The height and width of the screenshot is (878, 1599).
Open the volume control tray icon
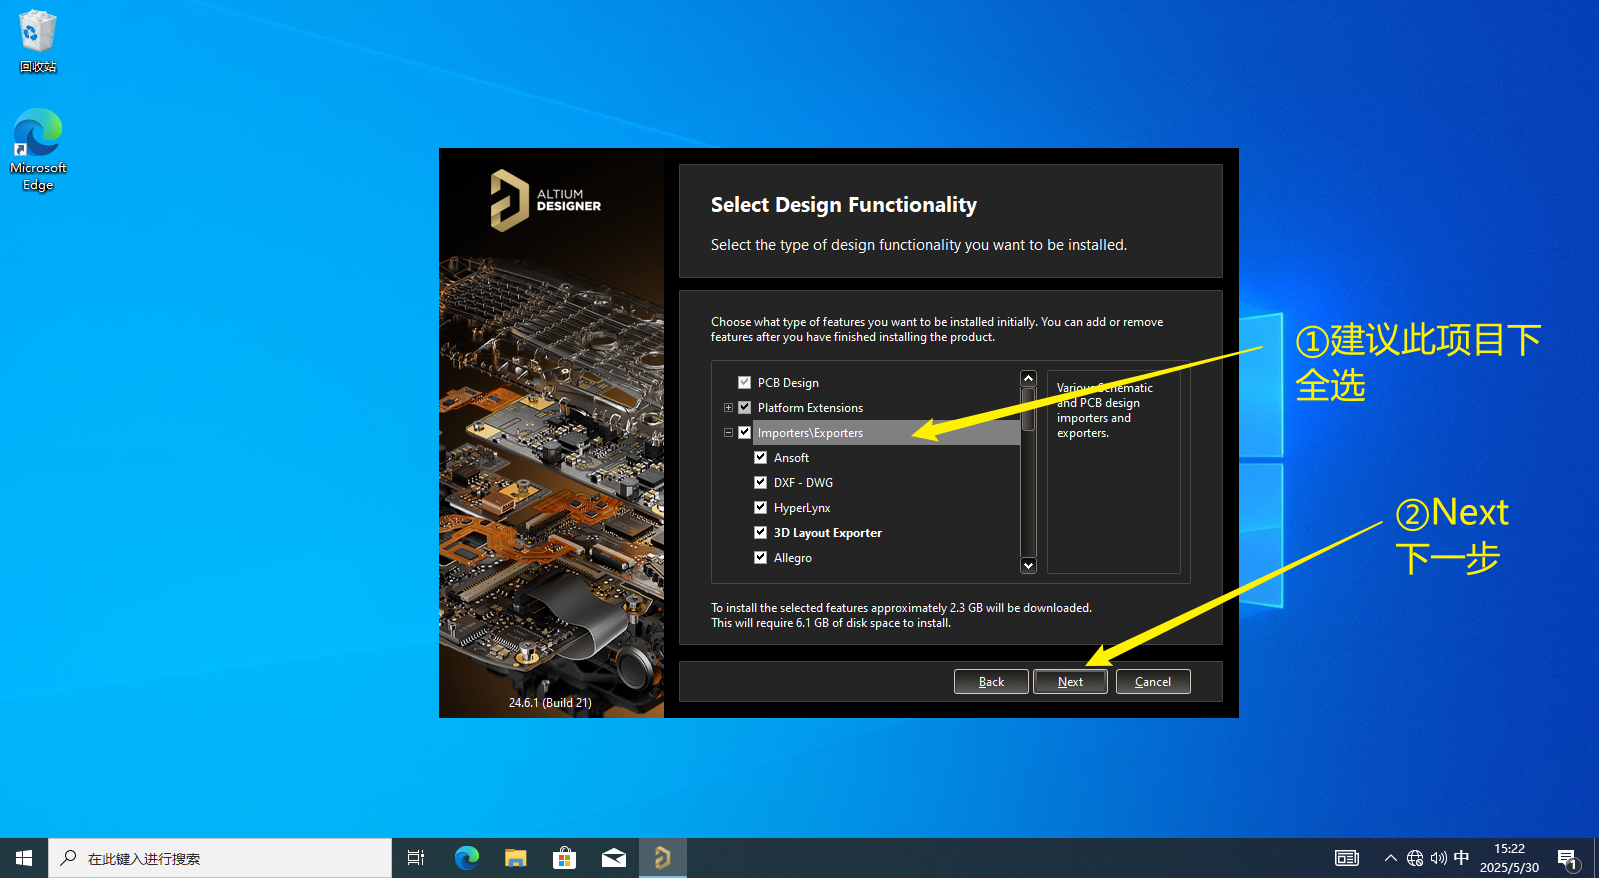(x=1438, y=858)
